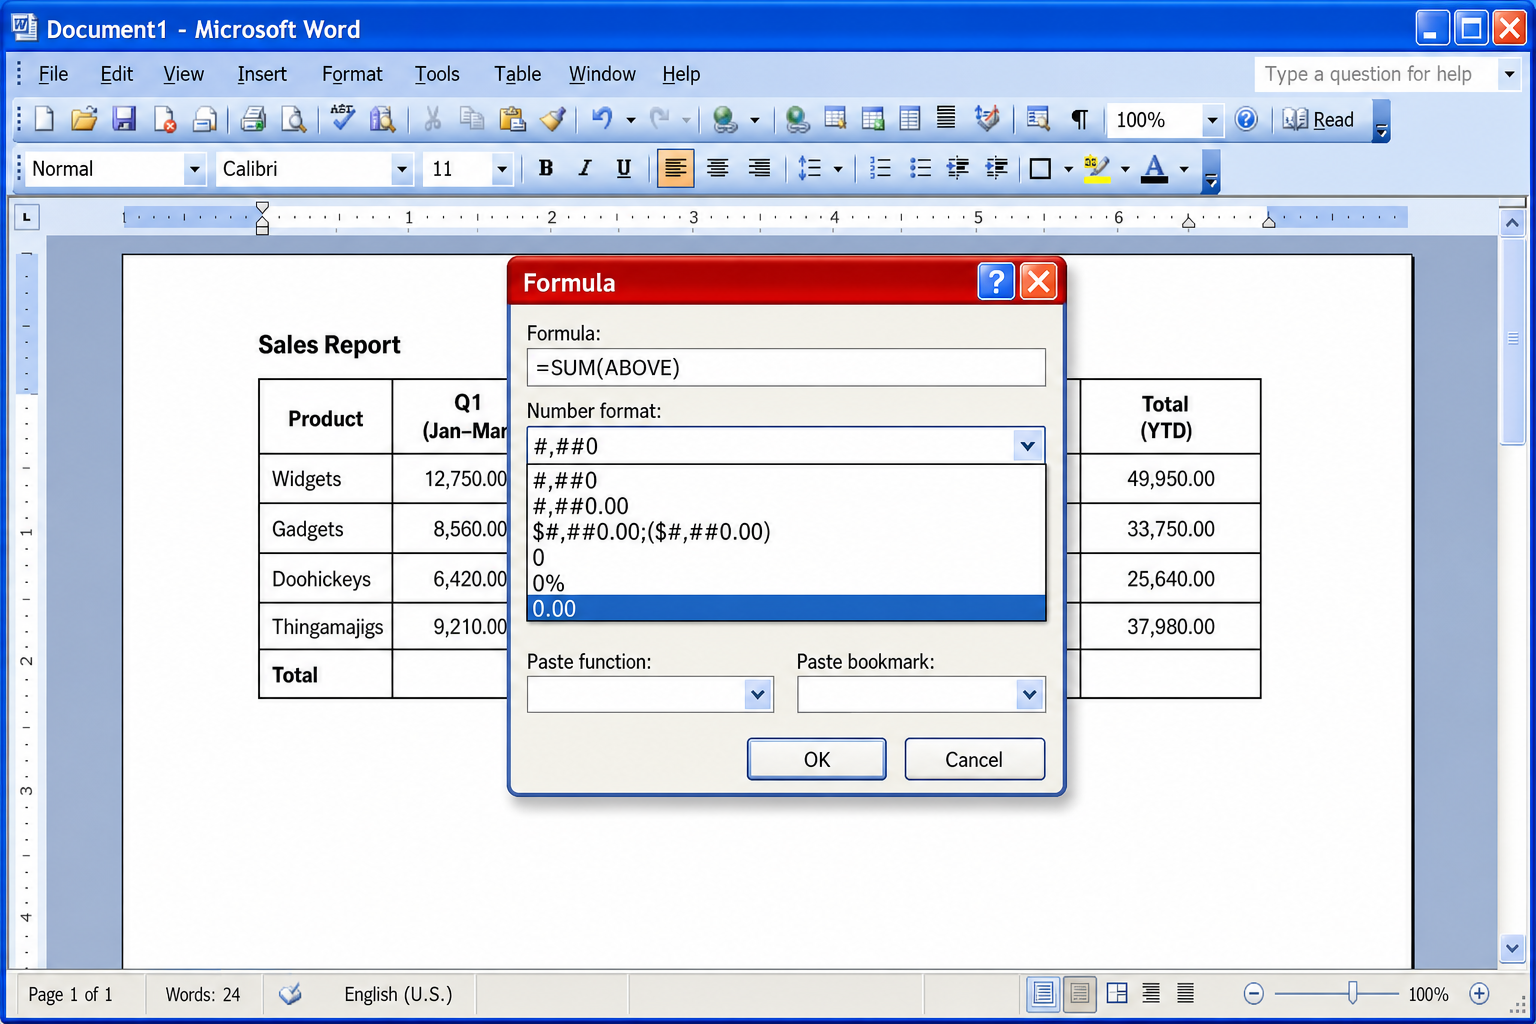Confirm the formula with OK
Image resolution: width=1536 pixels, height=1024 pixels.
817,759
